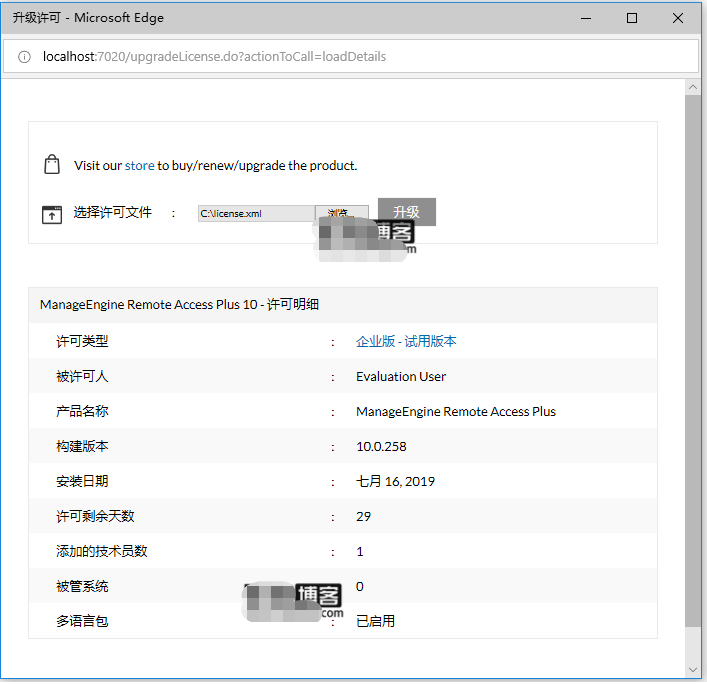The image size is (707, 684).
Task: Maximize the Edge window
Action: click(x=632, y=18)
